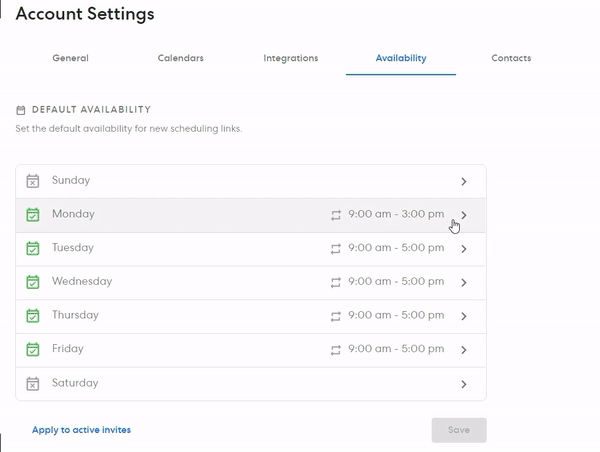600x452 pixels.
Task: Select Tuesday's 9:00 am - 5:00 pm time range
Action: tap(396, 248)
